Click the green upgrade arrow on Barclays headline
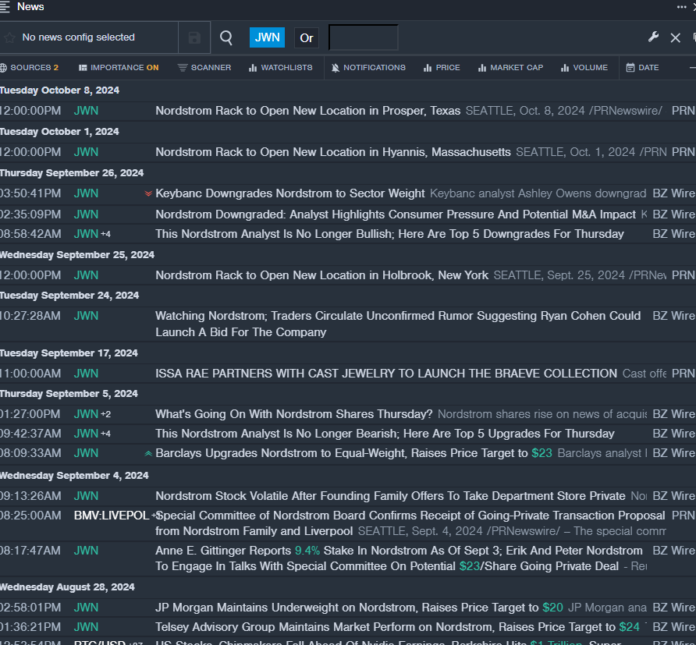 coord(148,454)
